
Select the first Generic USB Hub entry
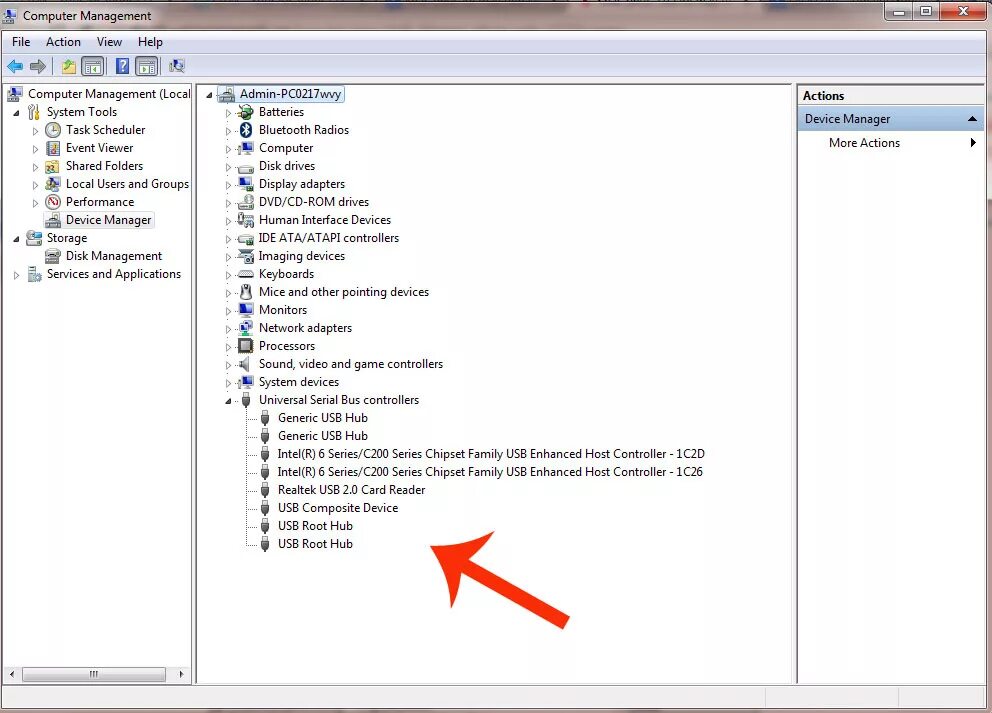323,418
